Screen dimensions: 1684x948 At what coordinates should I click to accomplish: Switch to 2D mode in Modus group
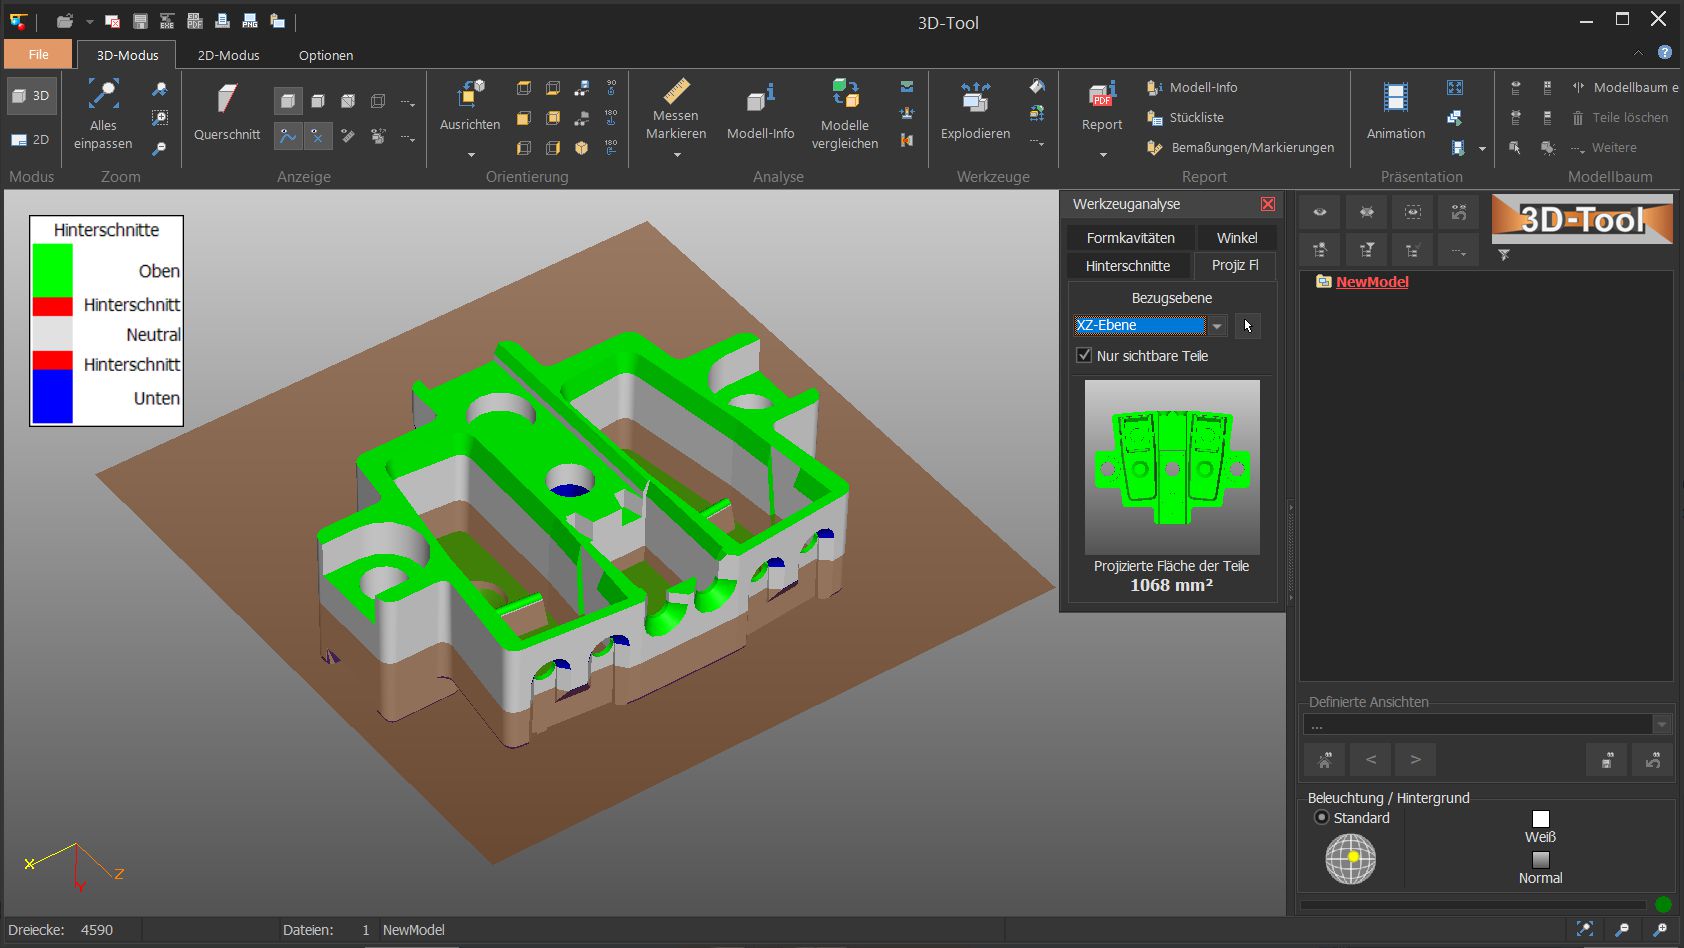tap(31, 138)
